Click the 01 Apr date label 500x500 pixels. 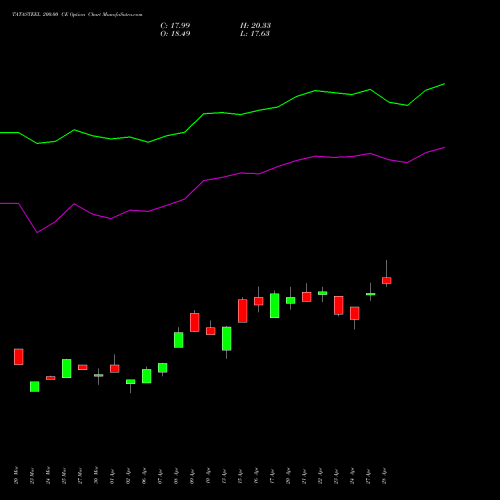tap(112, 477)
